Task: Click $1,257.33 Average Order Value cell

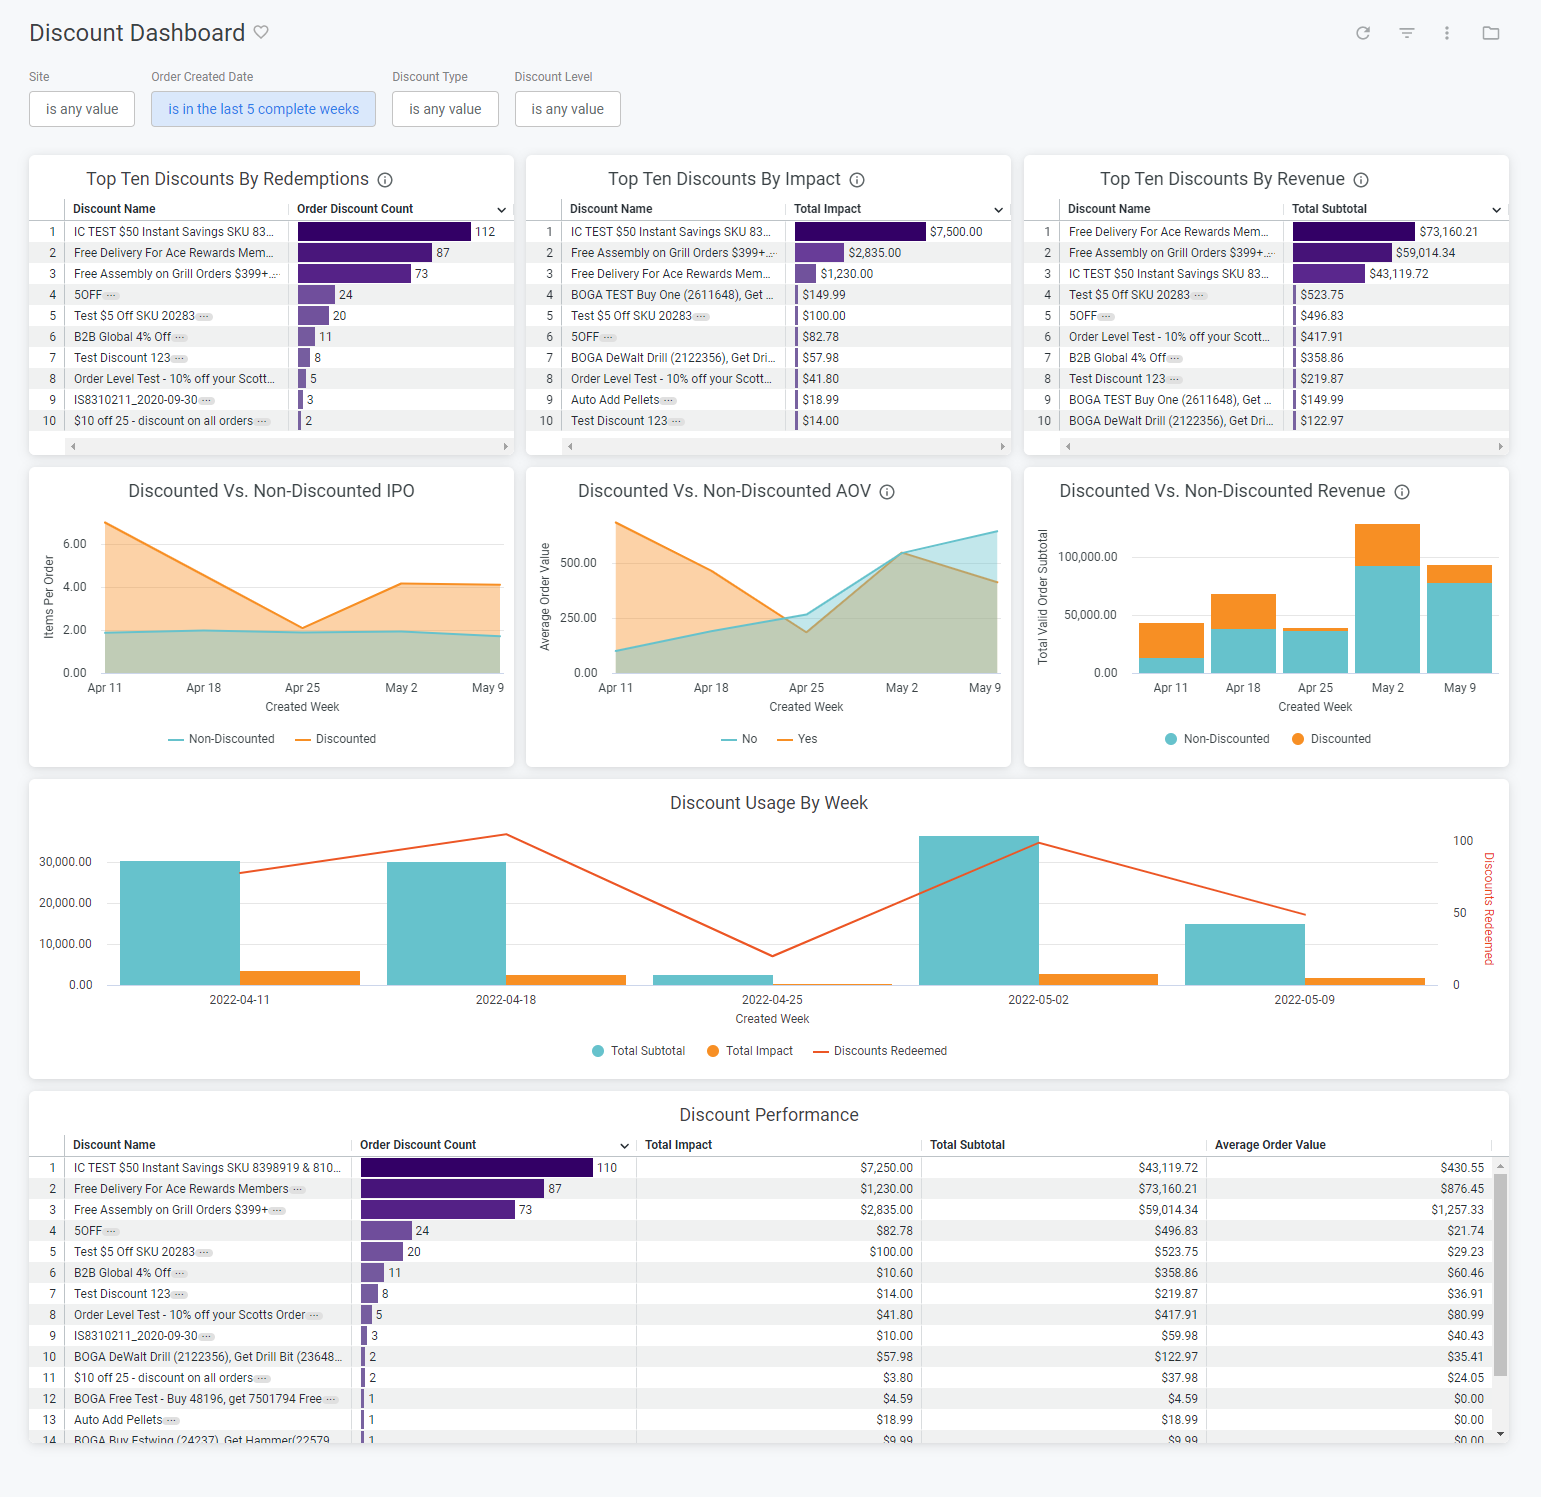Action: pyautogui.click(x=1457, y=1210)
